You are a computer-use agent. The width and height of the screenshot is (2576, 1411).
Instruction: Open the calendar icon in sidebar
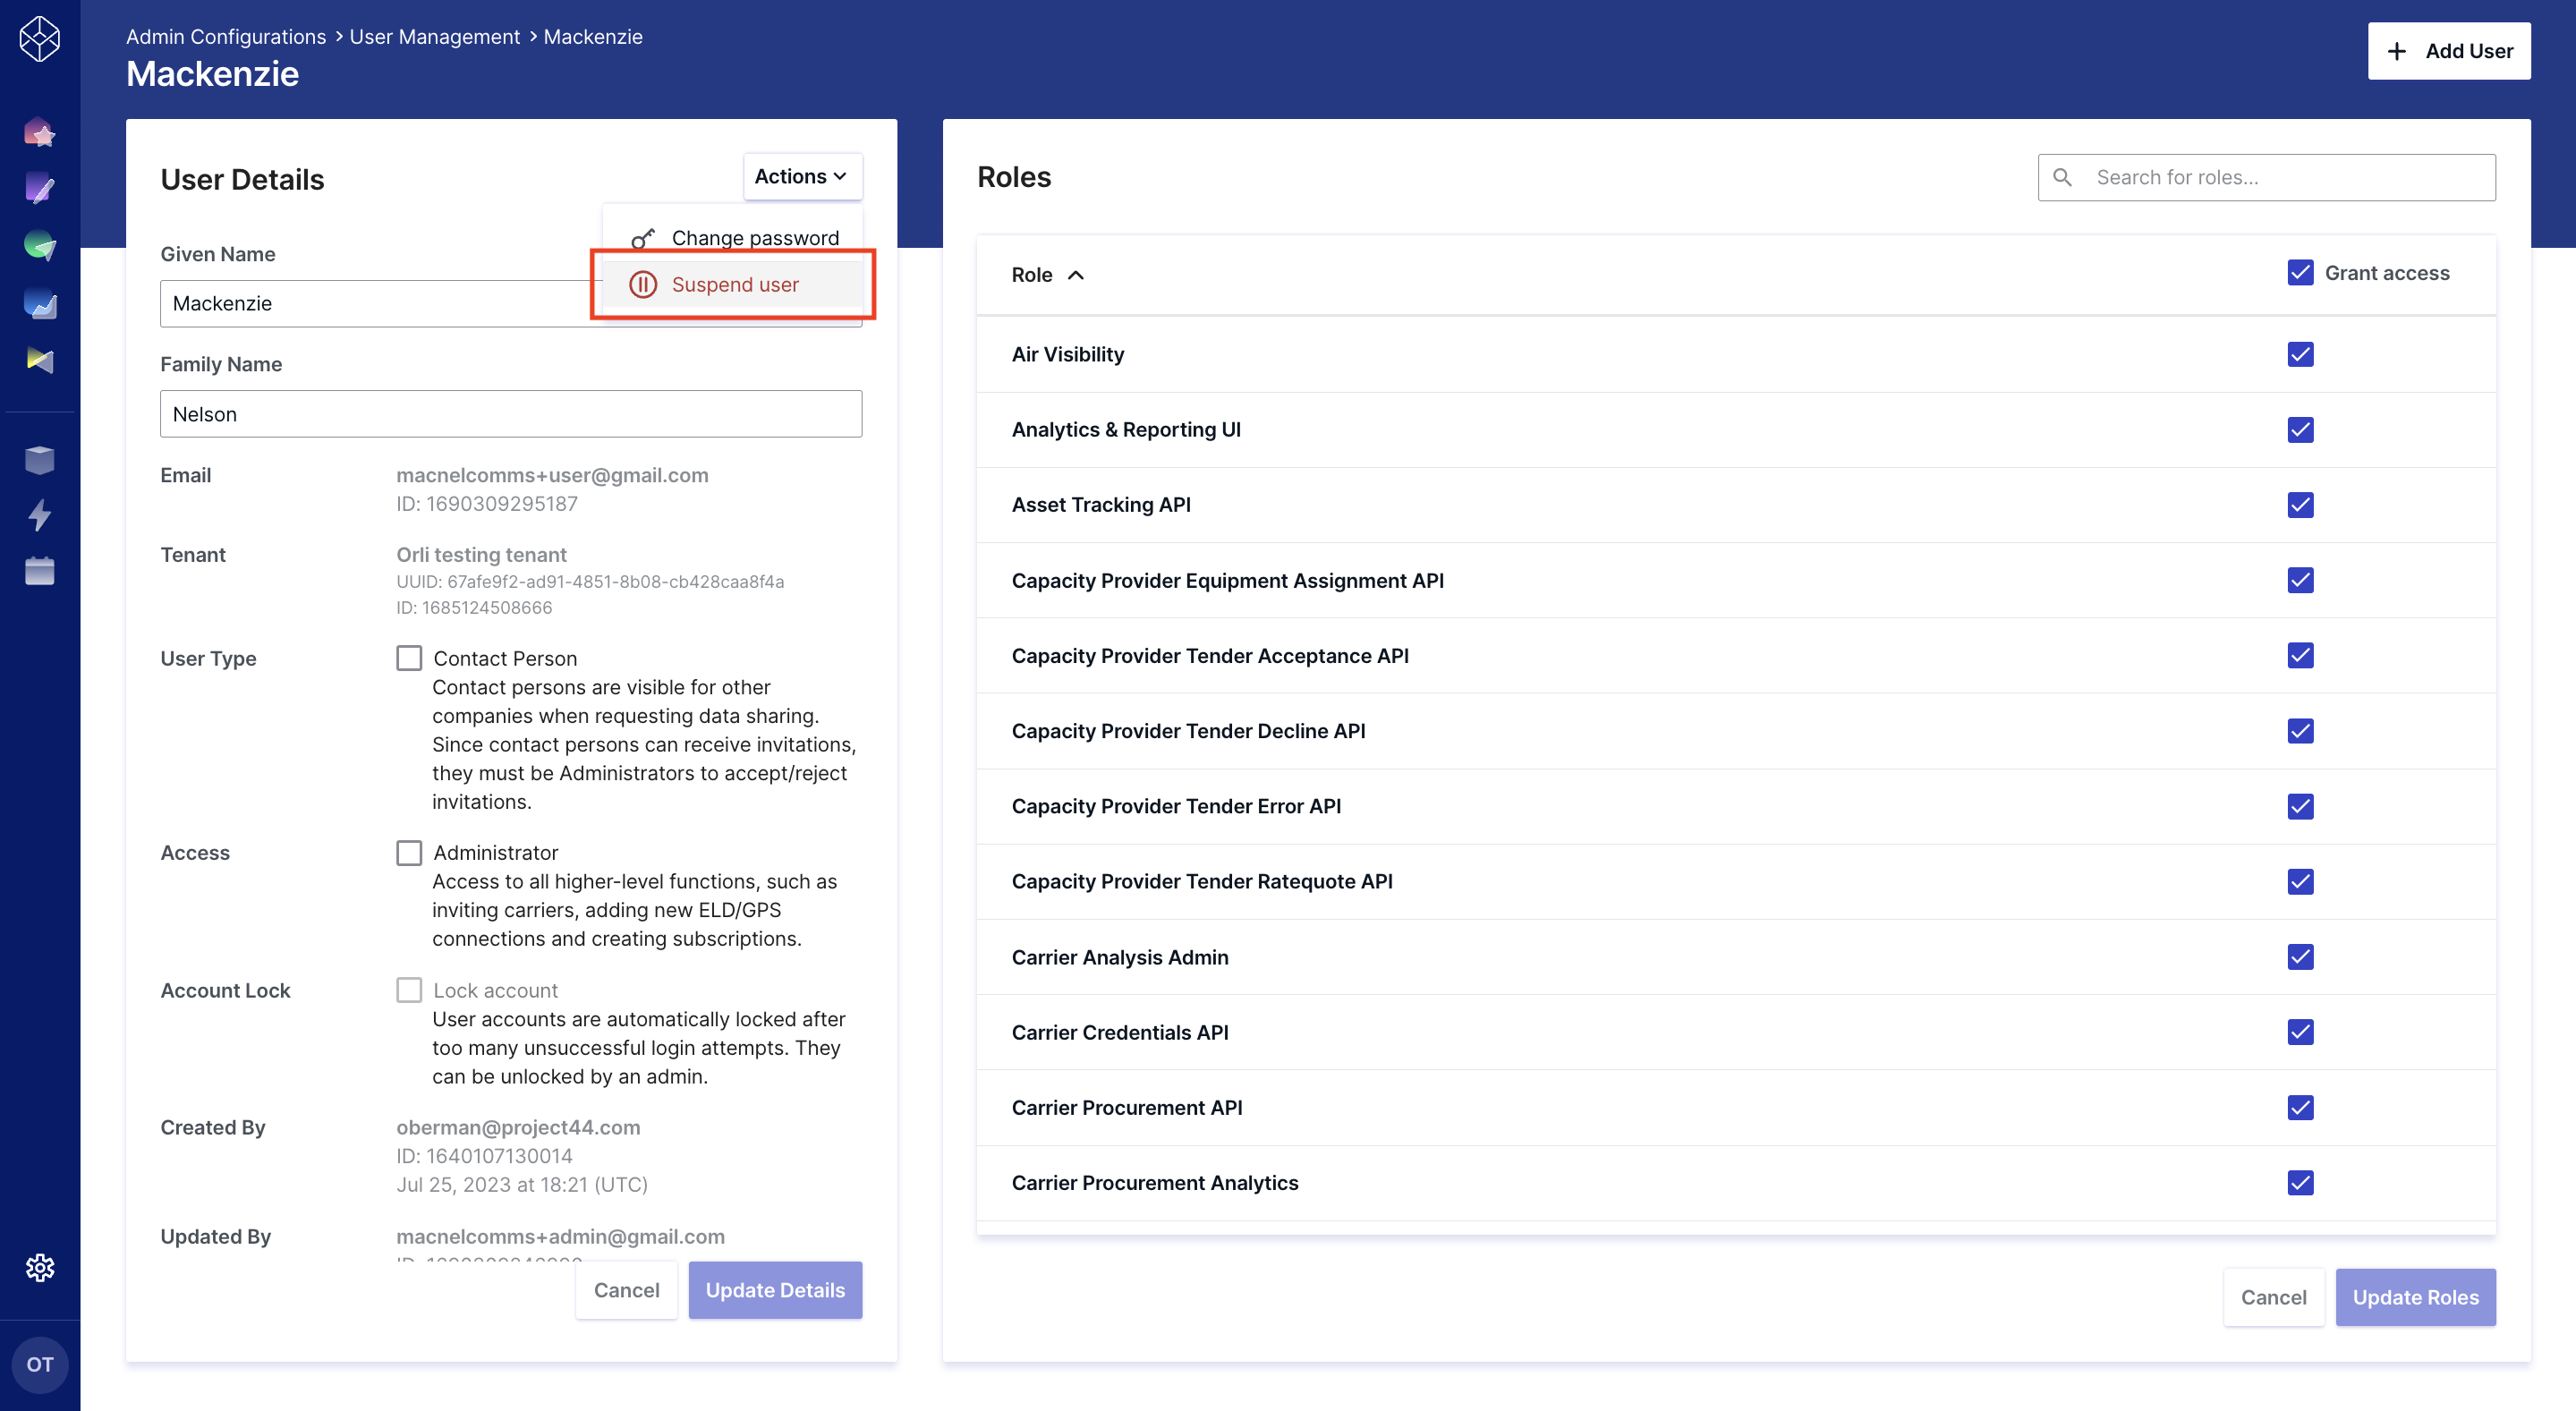tap(40, 571)
